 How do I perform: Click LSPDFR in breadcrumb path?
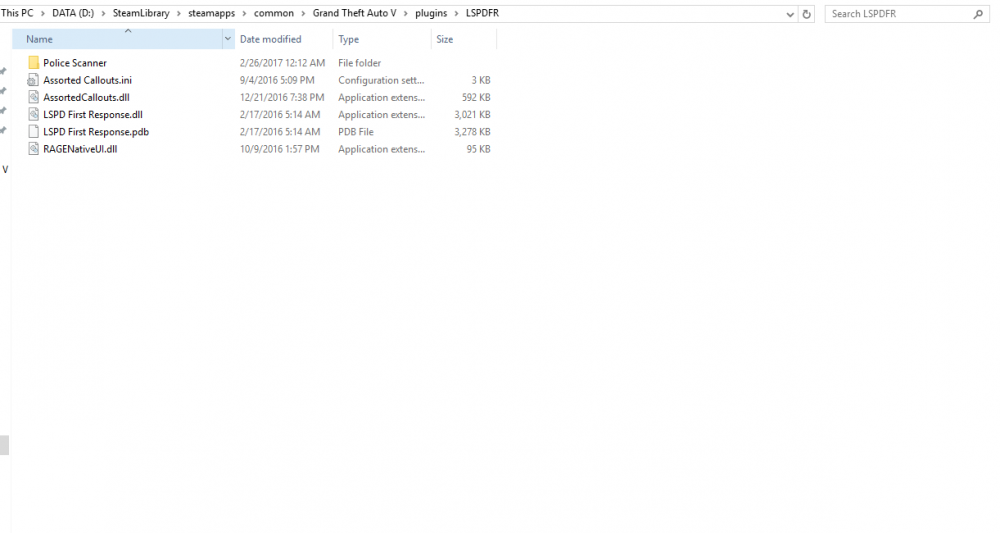pyautogui.click(x=482, y=13)
